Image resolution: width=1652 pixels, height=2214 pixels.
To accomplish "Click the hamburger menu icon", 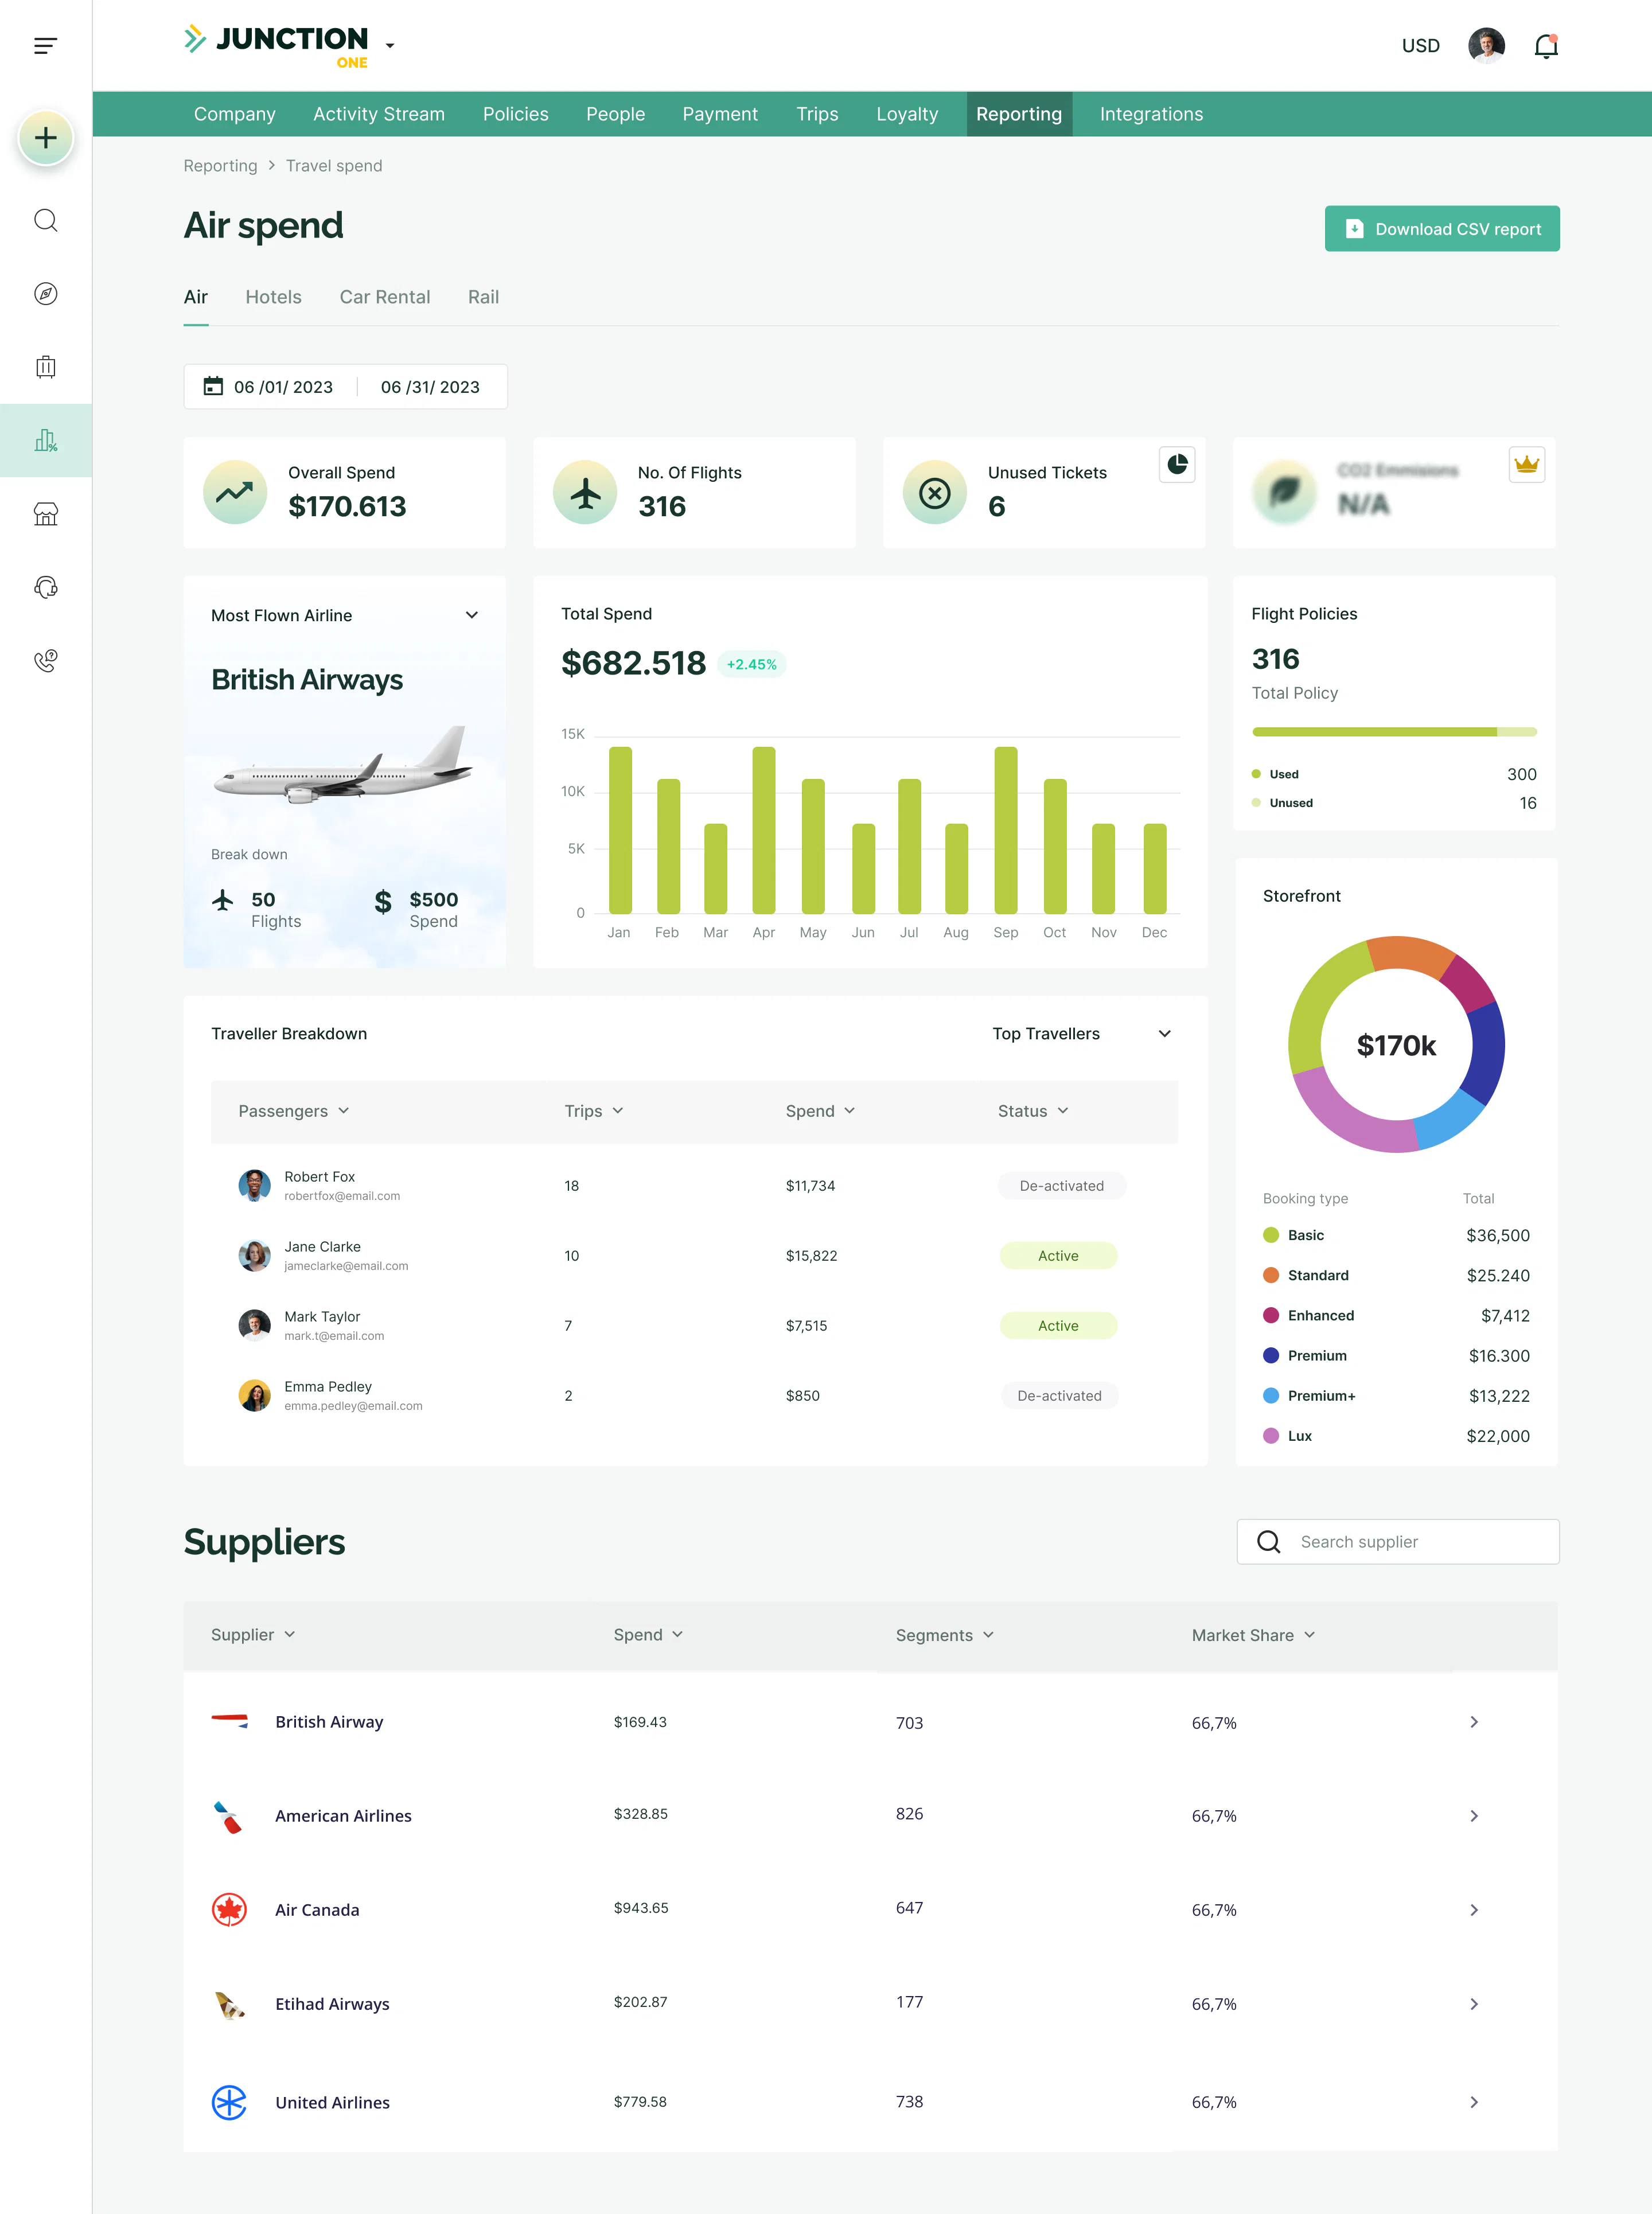I will 45,46.
